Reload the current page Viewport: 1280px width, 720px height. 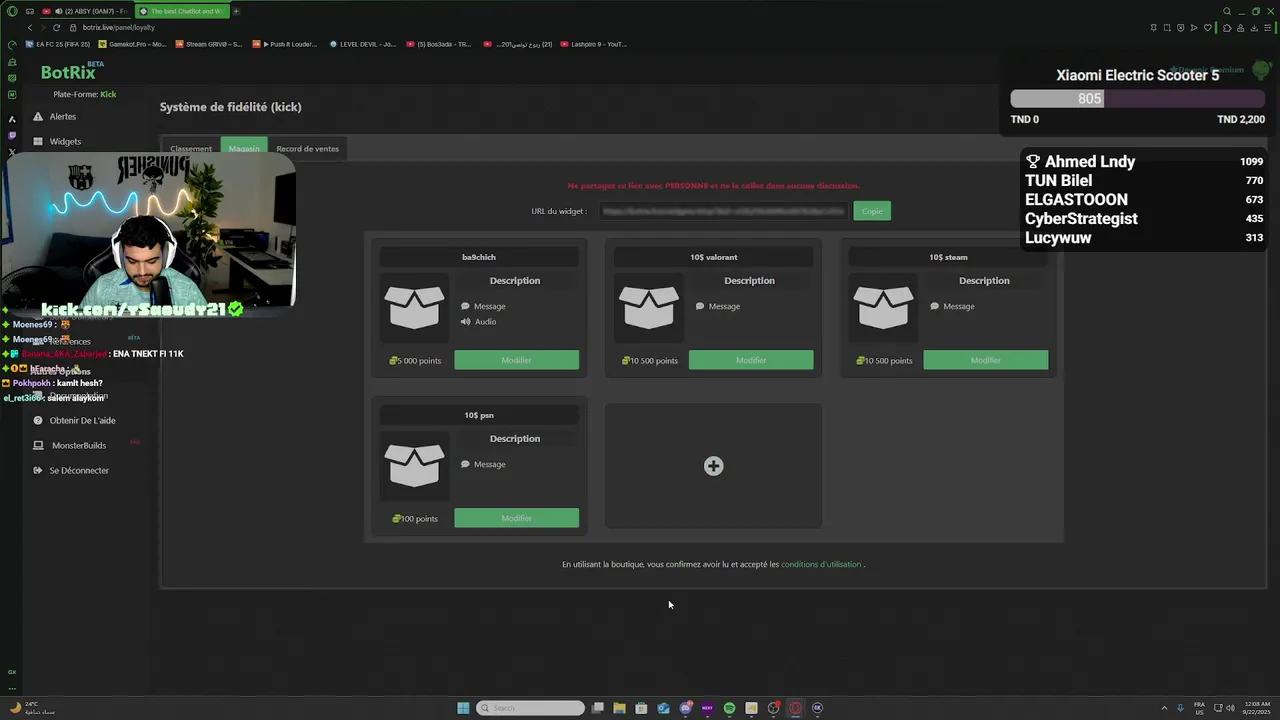point(56,27)
